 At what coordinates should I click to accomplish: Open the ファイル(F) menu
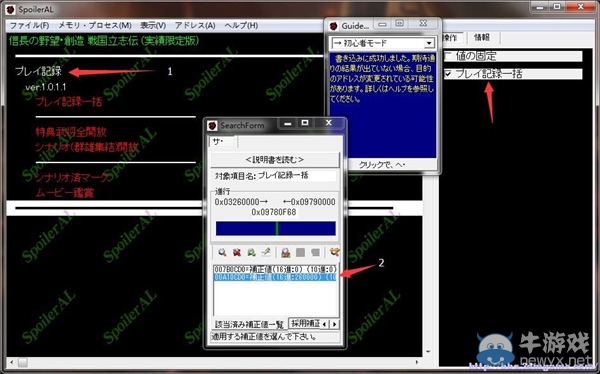[29, 26]
